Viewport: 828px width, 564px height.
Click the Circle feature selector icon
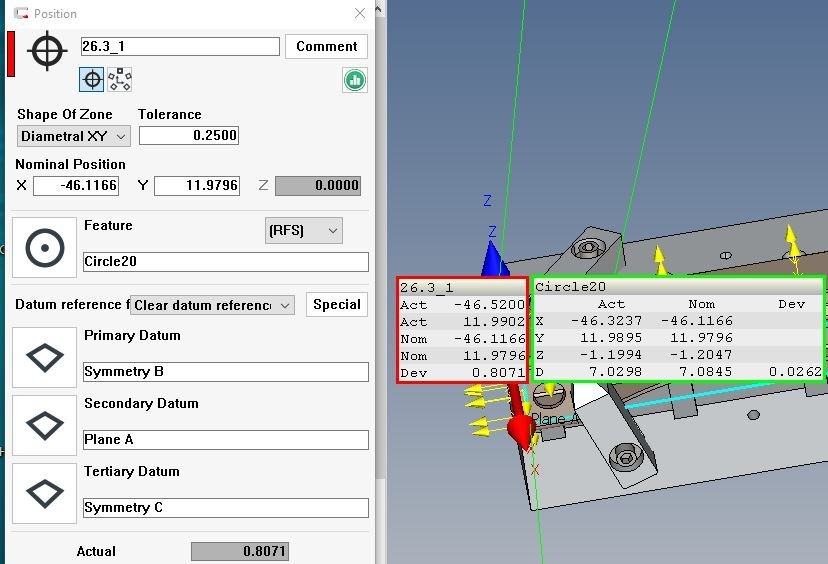(x=44, y=248)
